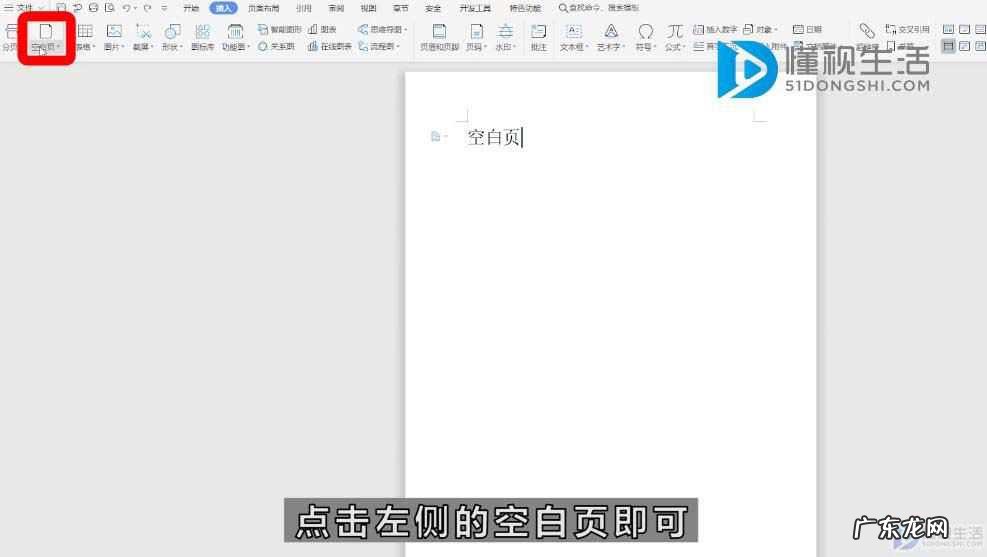Screen dimensions: 987x557
Task: Switch to the 审阅 Review tab
Action: [x=336, y=8]
